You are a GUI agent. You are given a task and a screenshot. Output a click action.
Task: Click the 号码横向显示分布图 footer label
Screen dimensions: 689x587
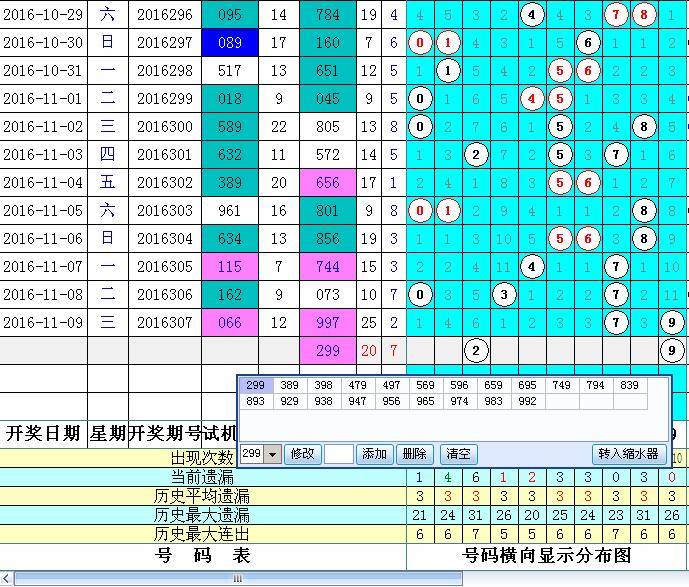(547, 556)
